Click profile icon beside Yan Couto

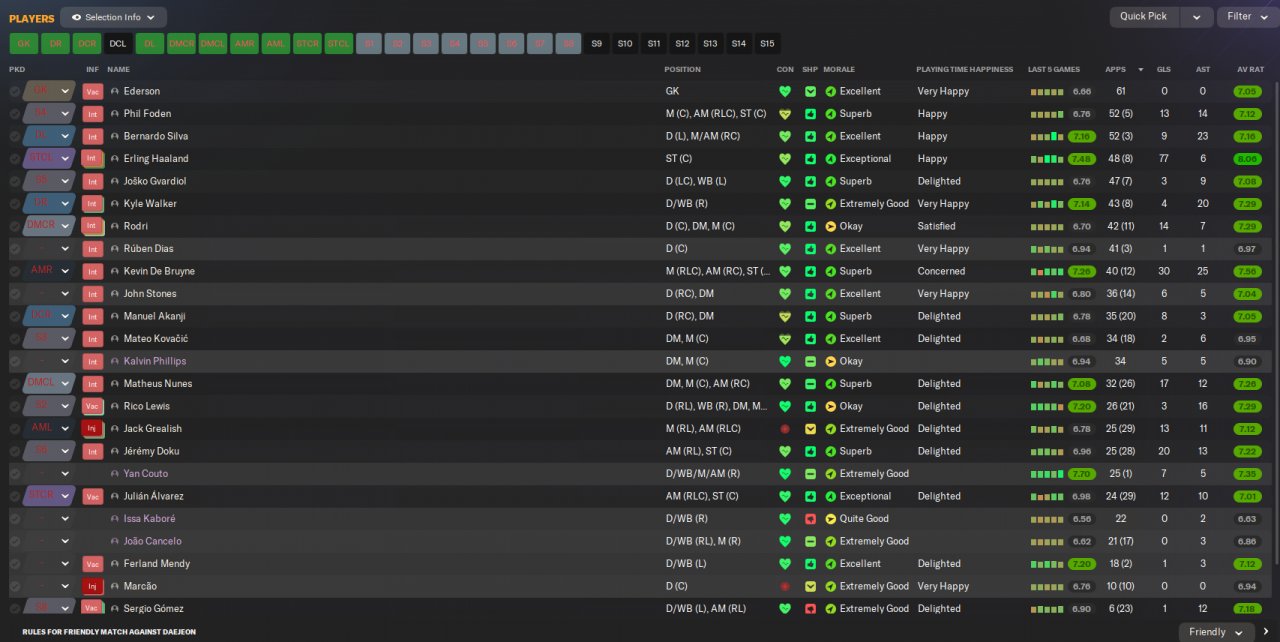[115, 474]
